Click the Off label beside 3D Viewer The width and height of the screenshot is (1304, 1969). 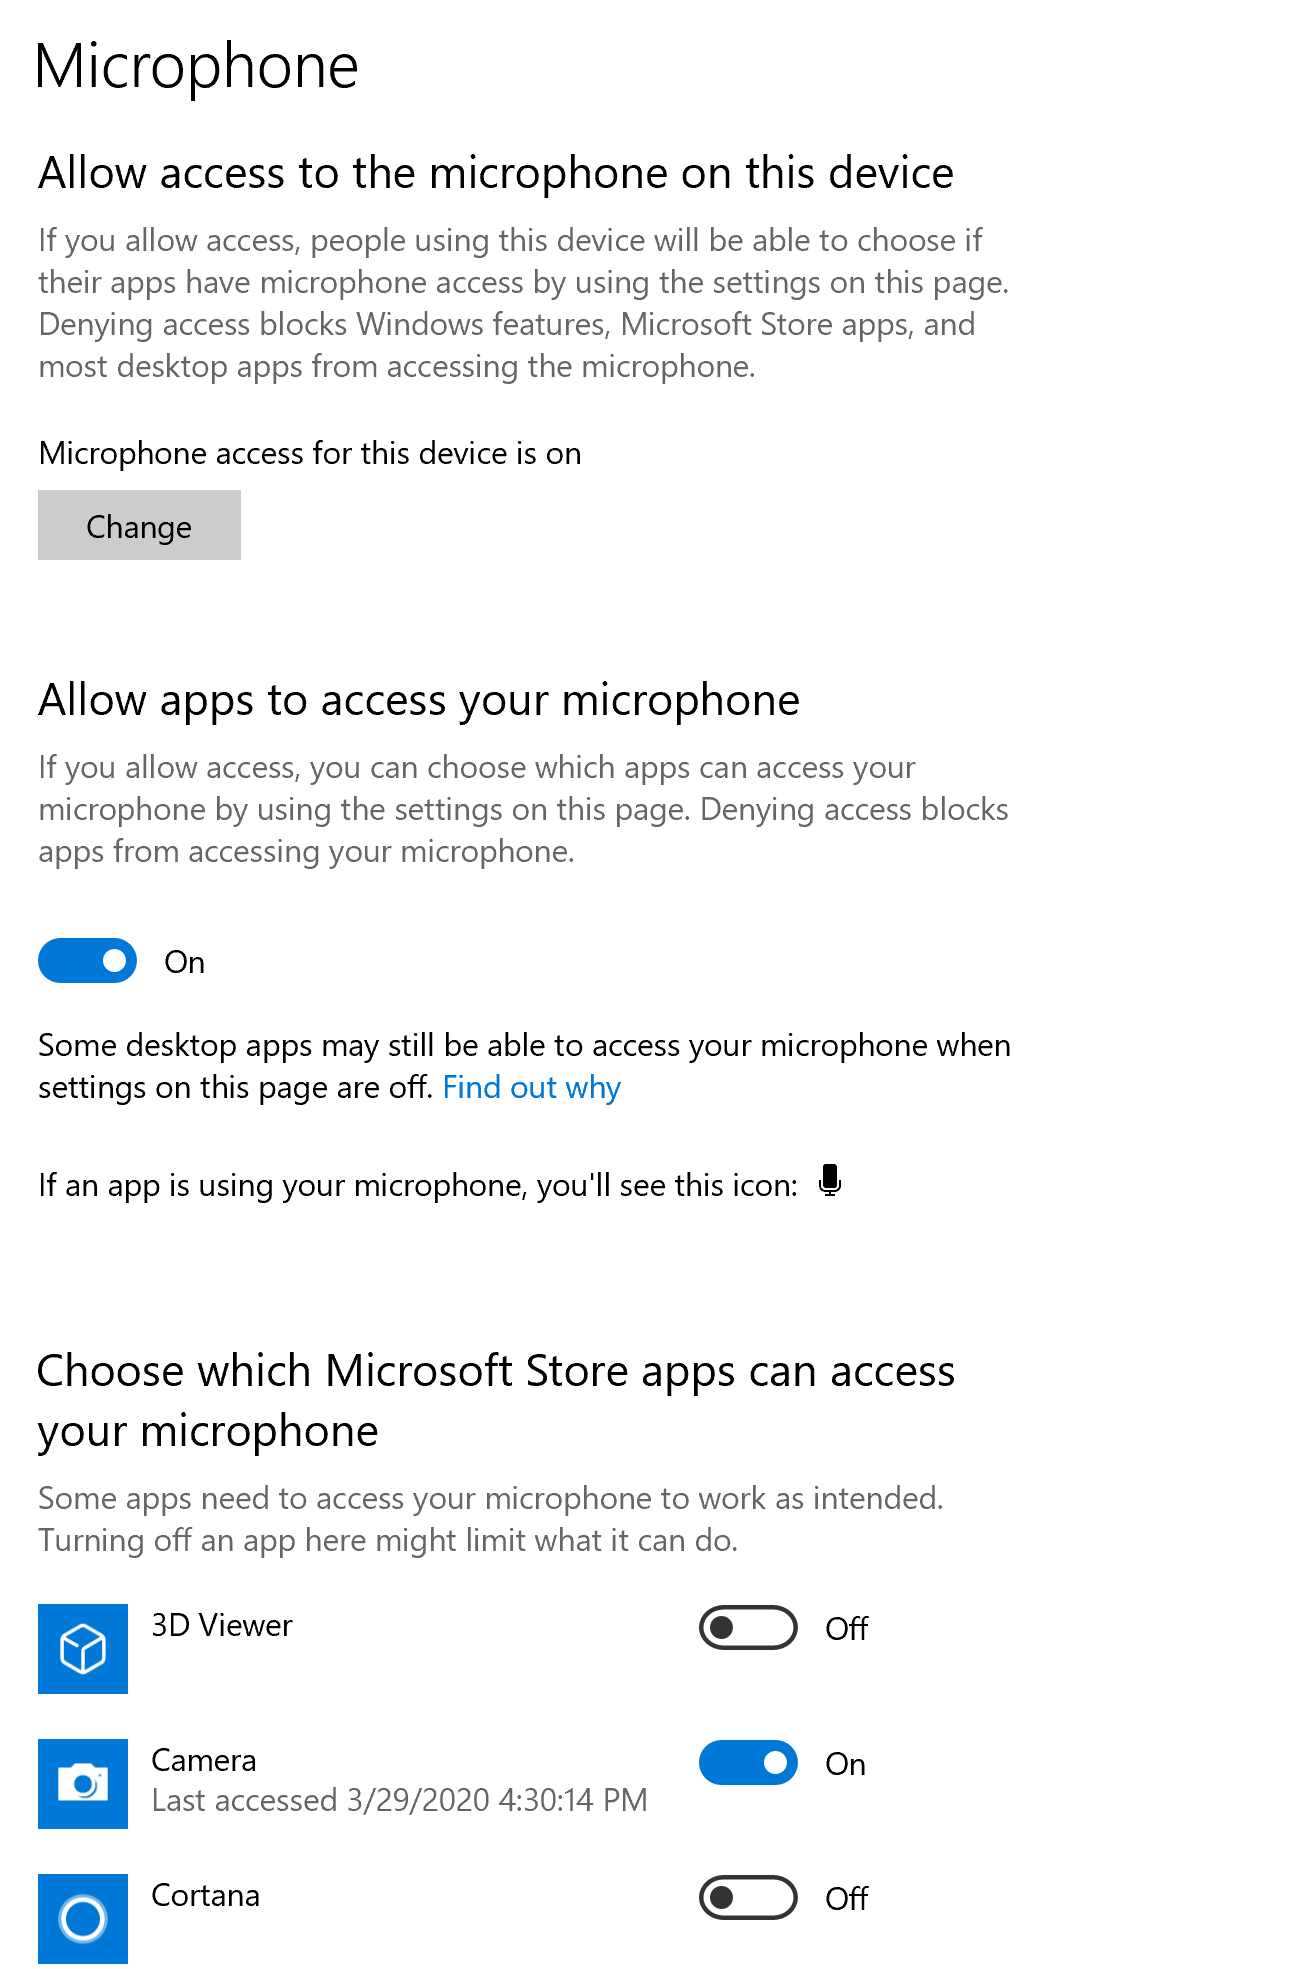(x=846, y=1628)
